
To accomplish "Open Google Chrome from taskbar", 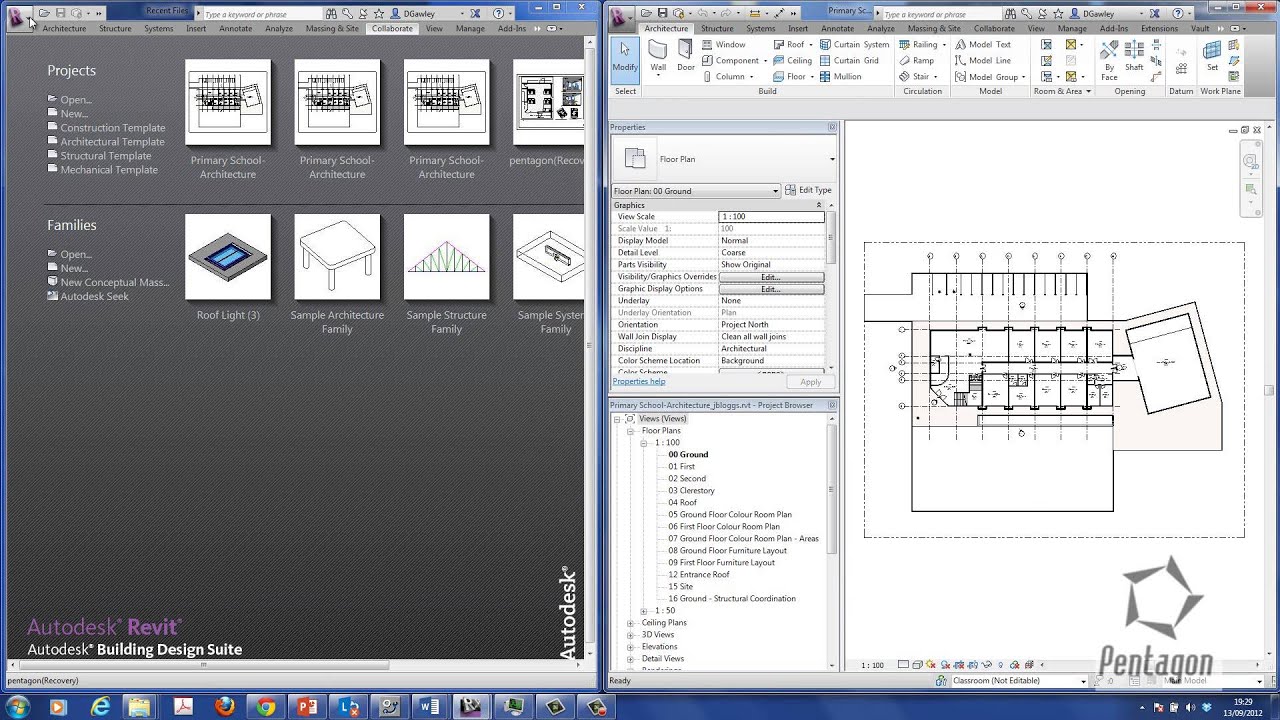I will [x=265, y=706].
